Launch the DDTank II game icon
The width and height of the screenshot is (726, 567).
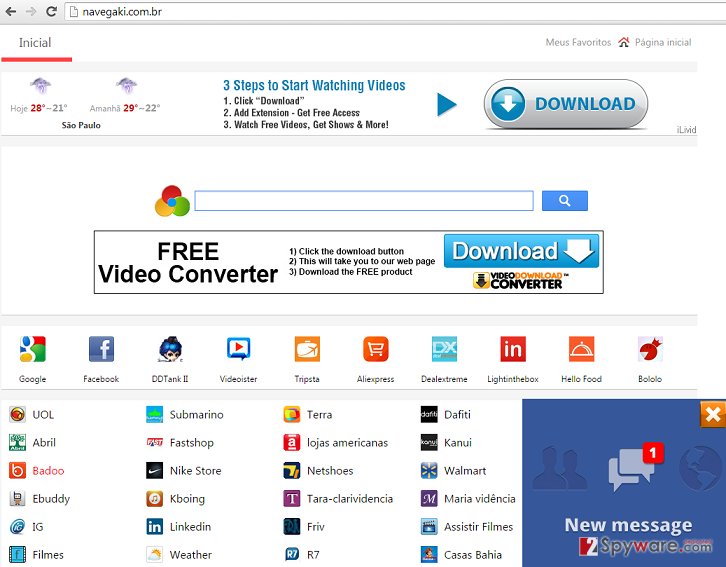(x=170, y=349)
